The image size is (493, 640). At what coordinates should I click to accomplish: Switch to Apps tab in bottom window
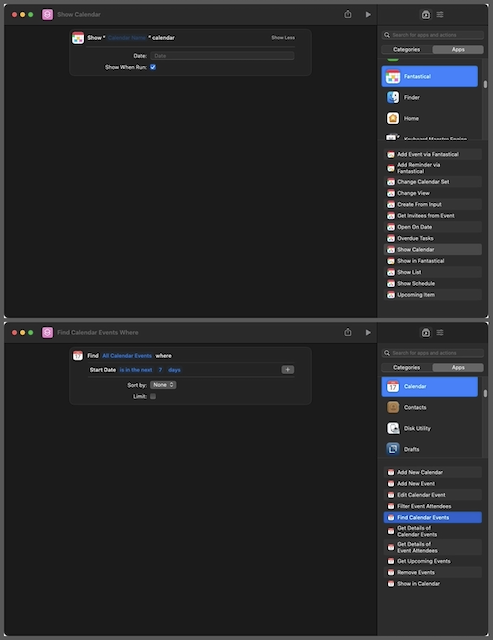458,367
